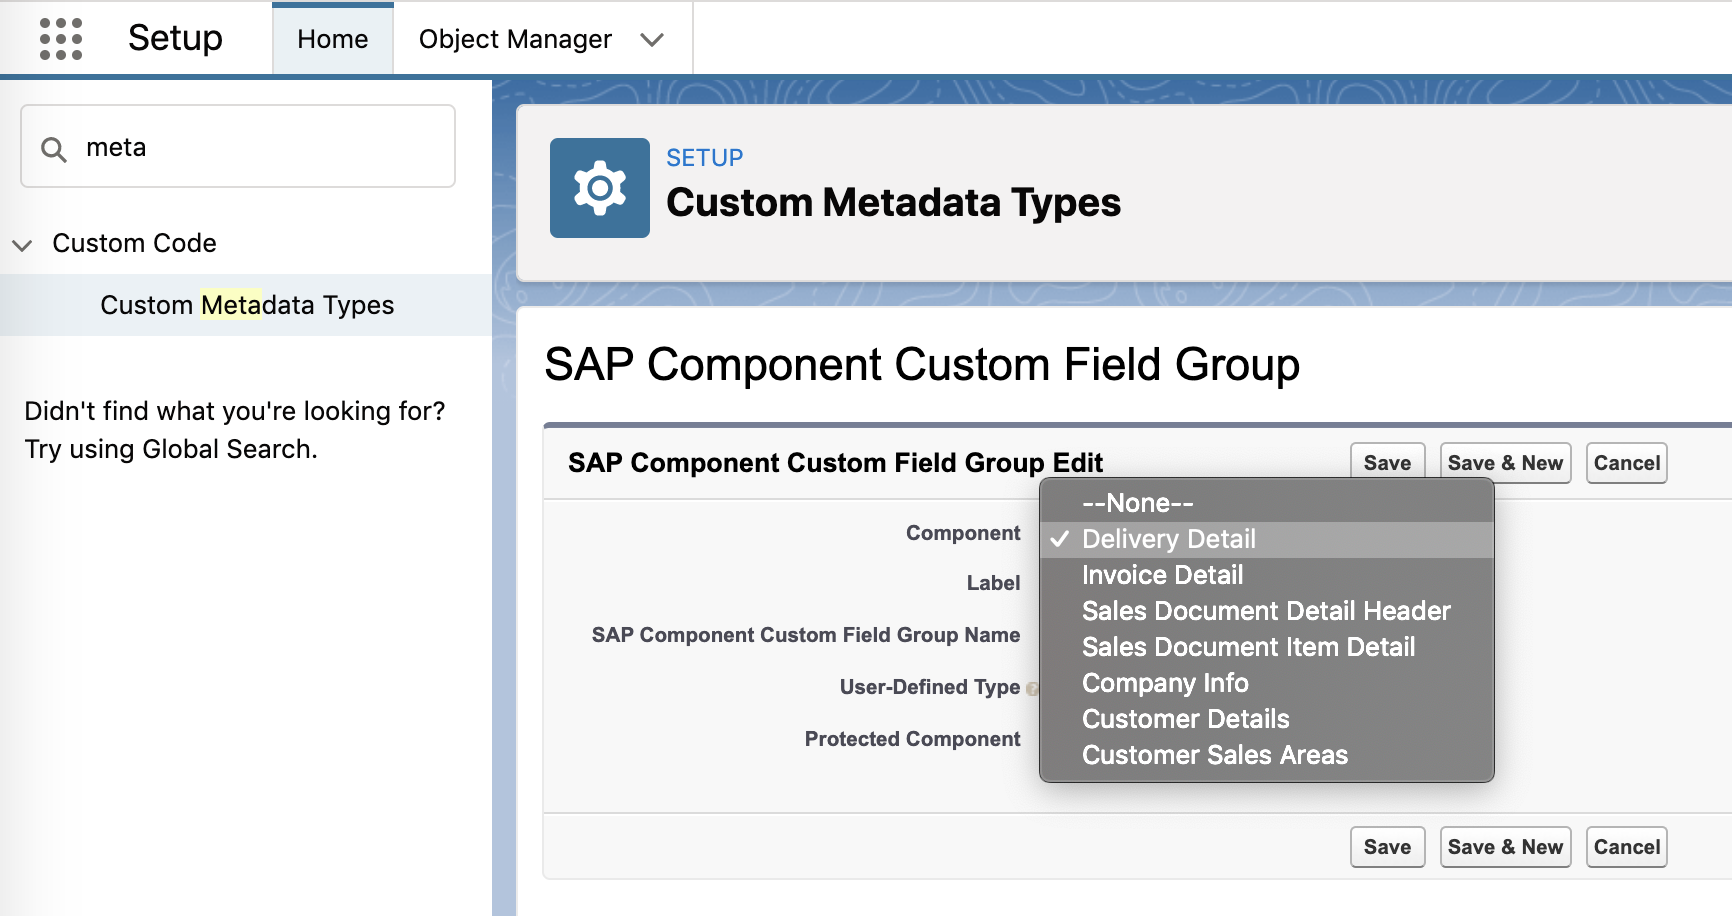
Task: Click the bottom Cancel button
Action: [1627, 847]
